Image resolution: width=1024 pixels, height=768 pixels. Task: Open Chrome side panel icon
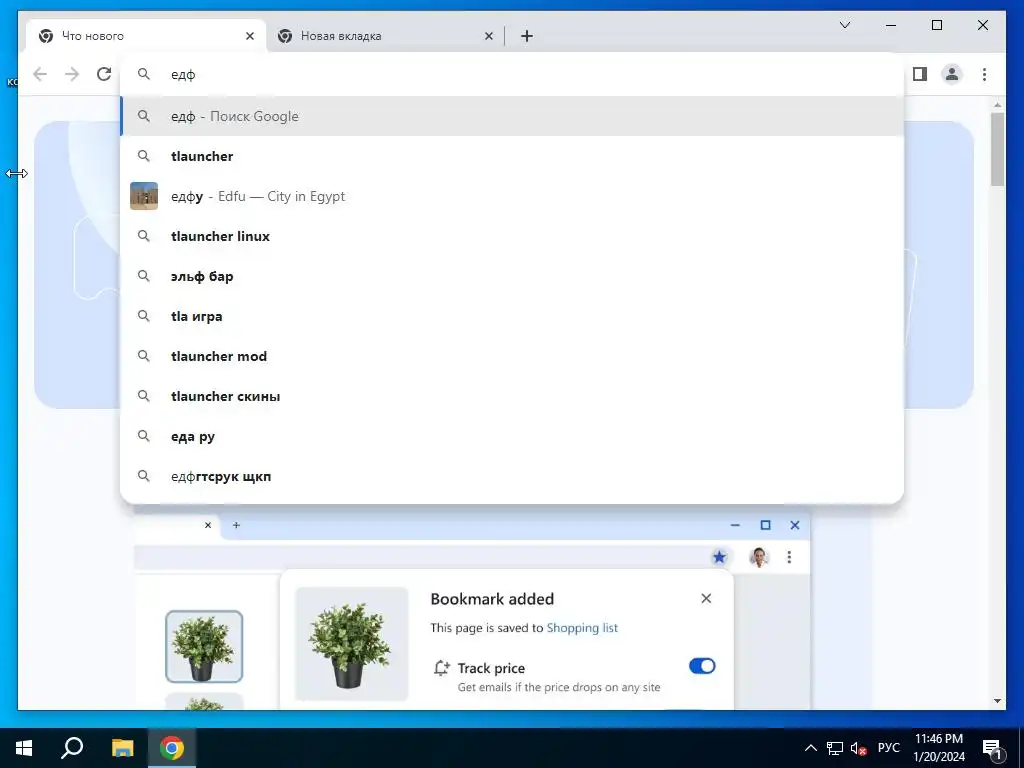click(920, 74)
